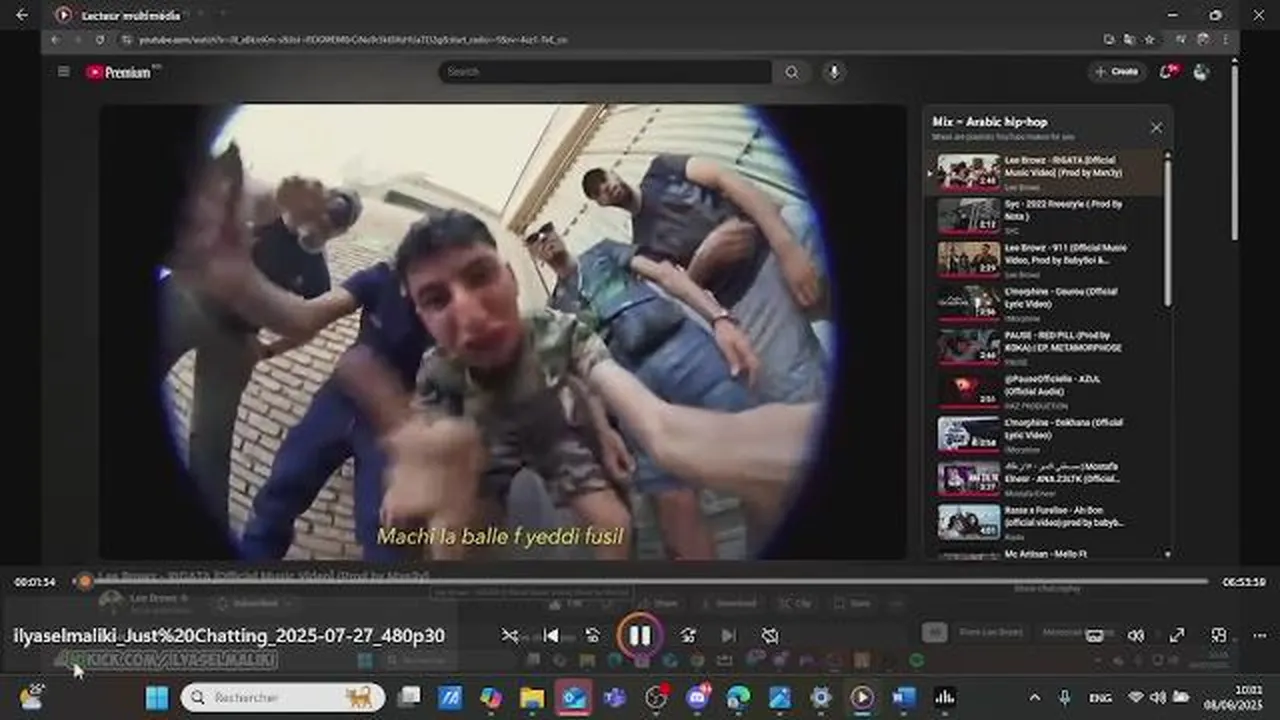Open Microsoft Edge from the taskbar

738,697
